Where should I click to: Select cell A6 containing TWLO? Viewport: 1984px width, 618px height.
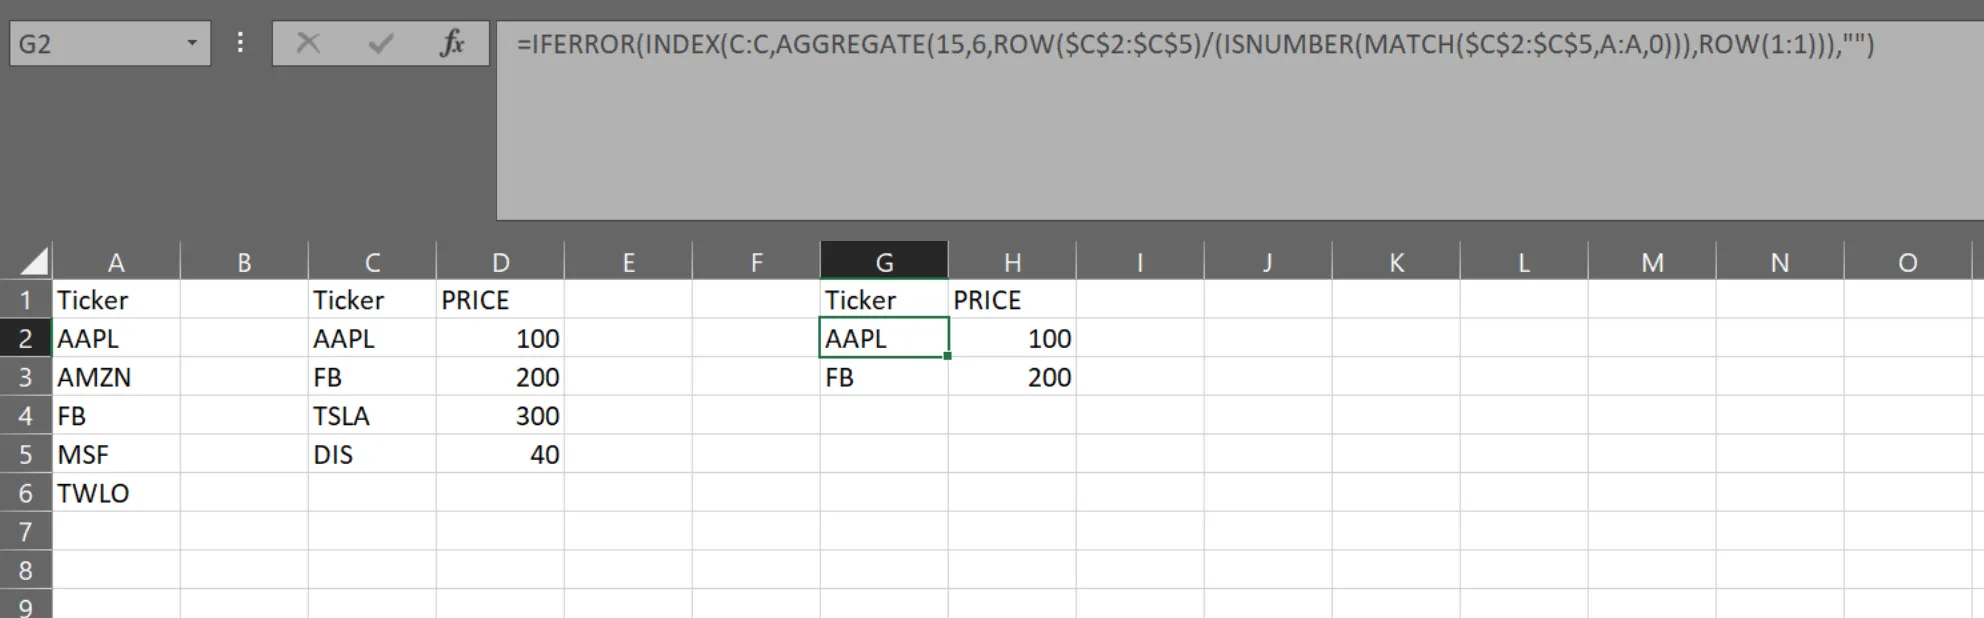click(116, 493)
